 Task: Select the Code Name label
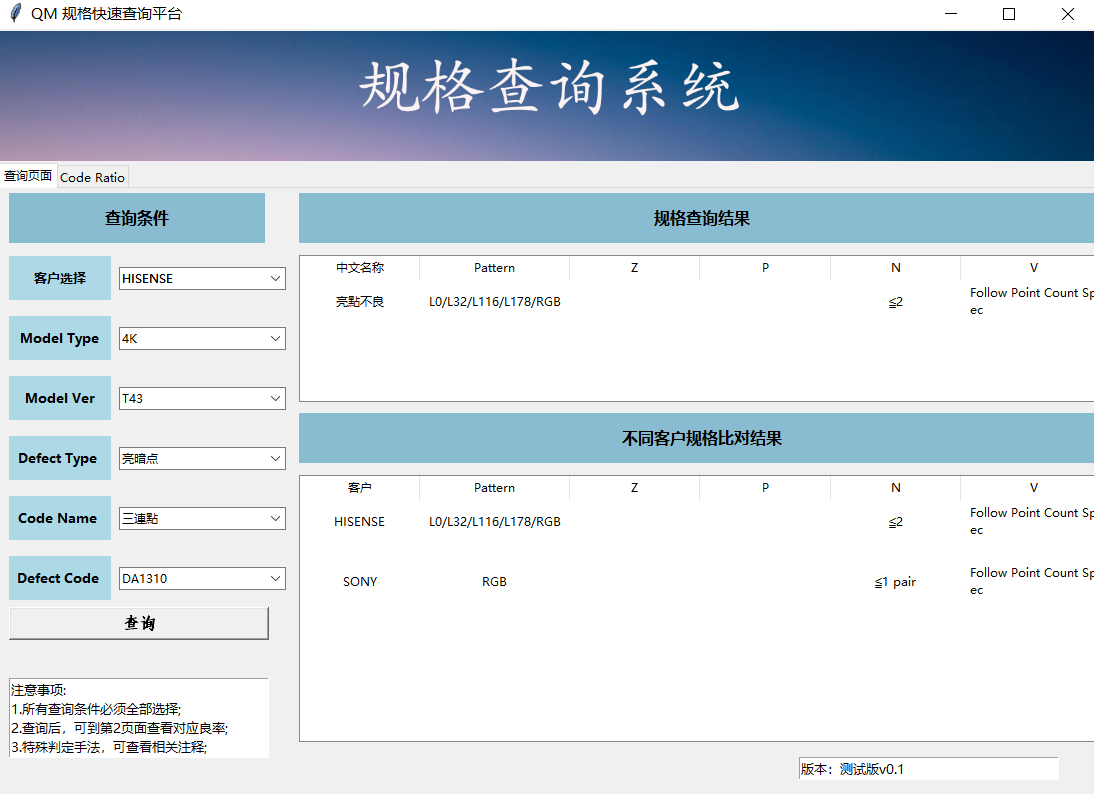tap(60, 518)
